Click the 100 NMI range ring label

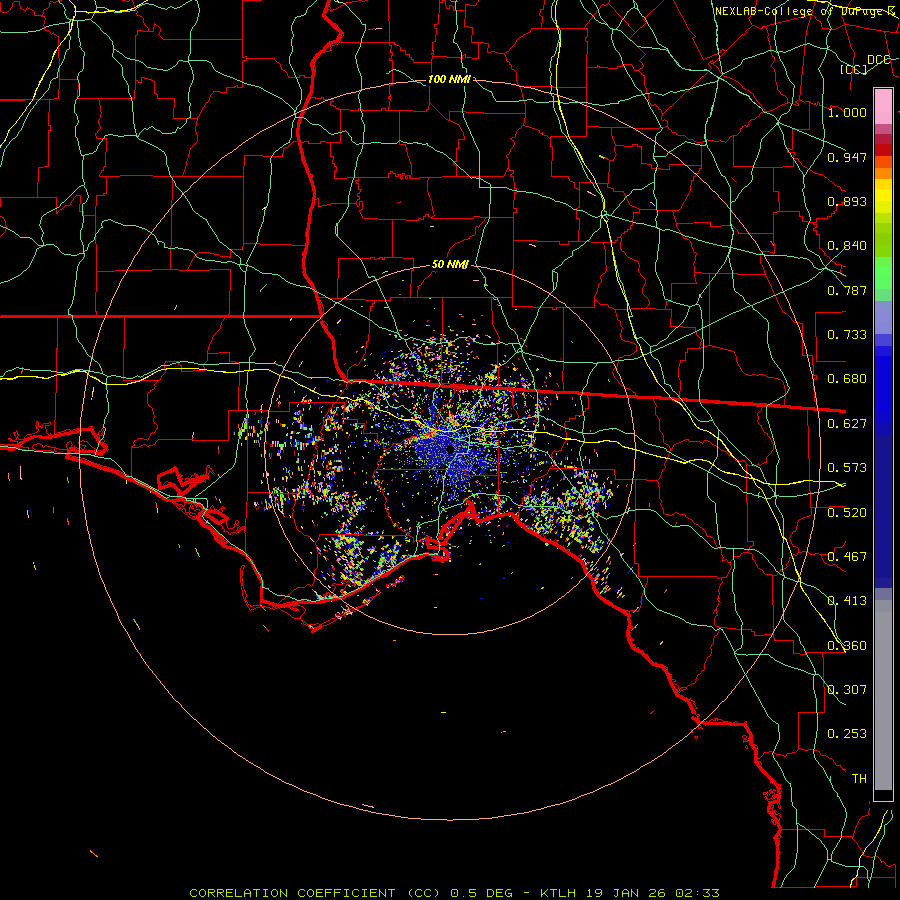pyautogui.click(x=449, y=79)
